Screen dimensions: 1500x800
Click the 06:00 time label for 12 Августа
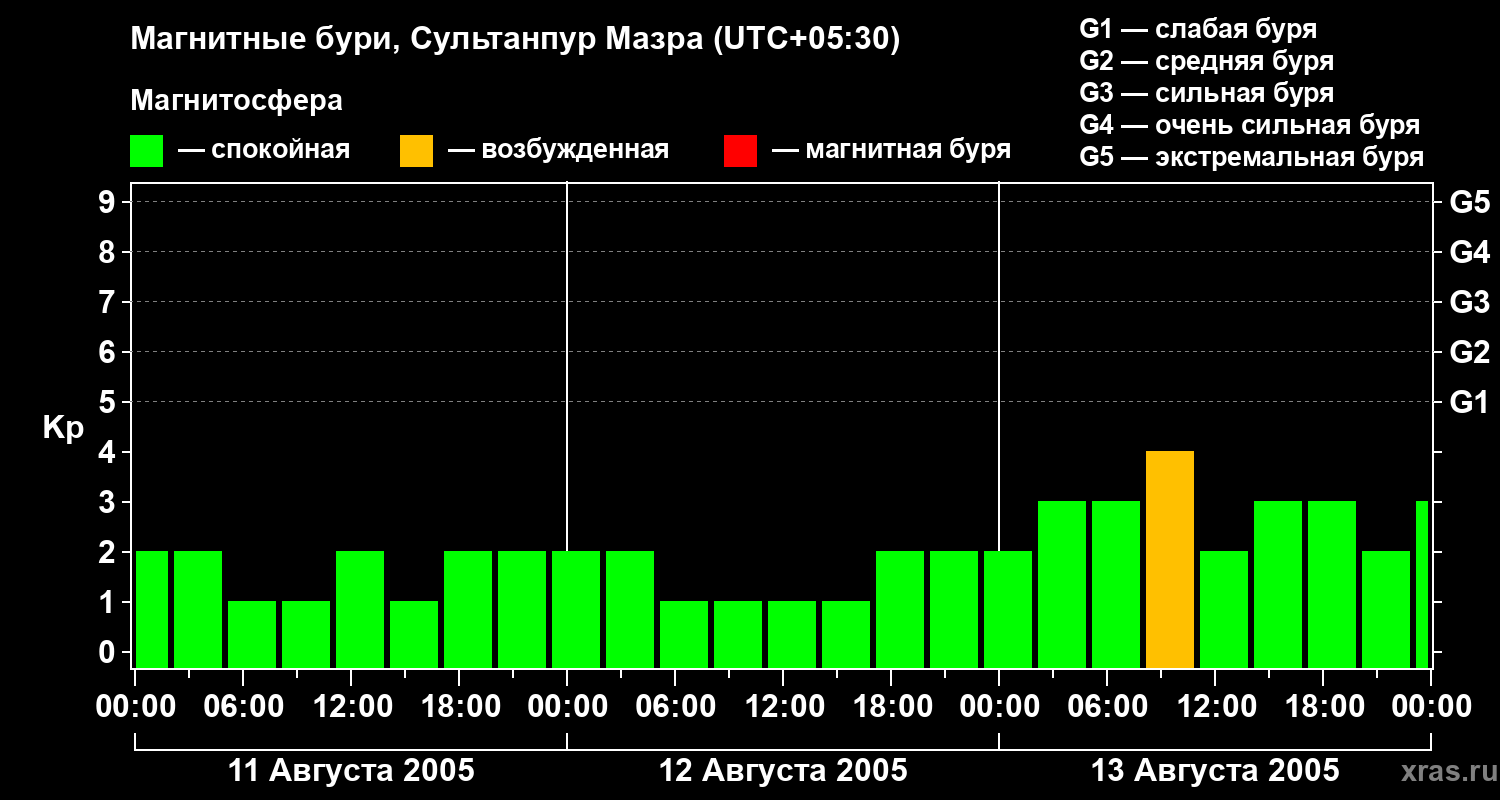pos(676,707)
